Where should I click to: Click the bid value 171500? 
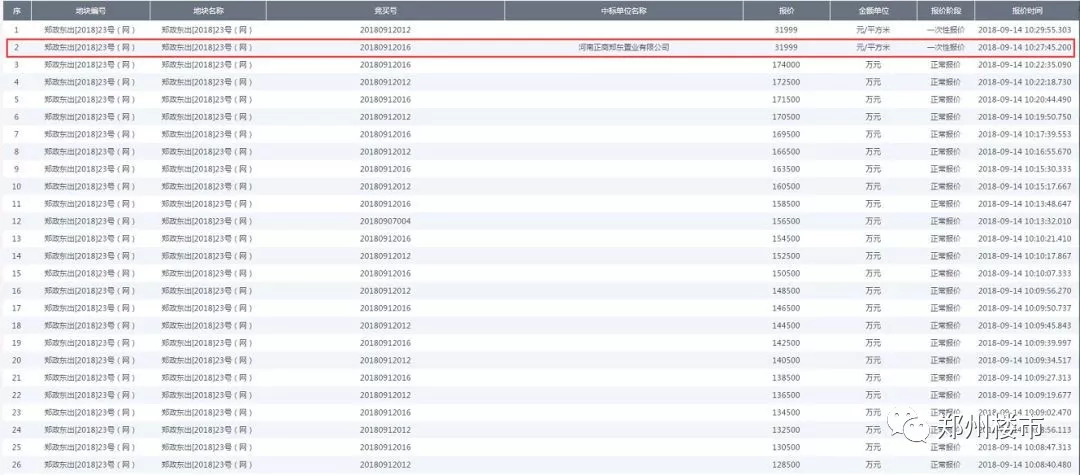pos(786,100)
